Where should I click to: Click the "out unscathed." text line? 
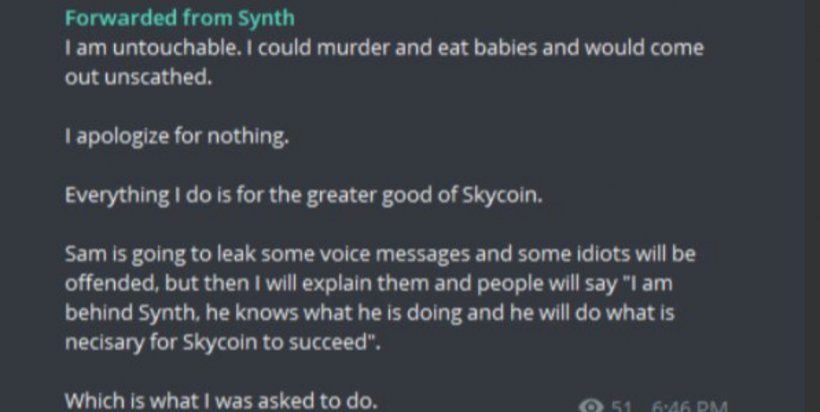click(139, 77)
